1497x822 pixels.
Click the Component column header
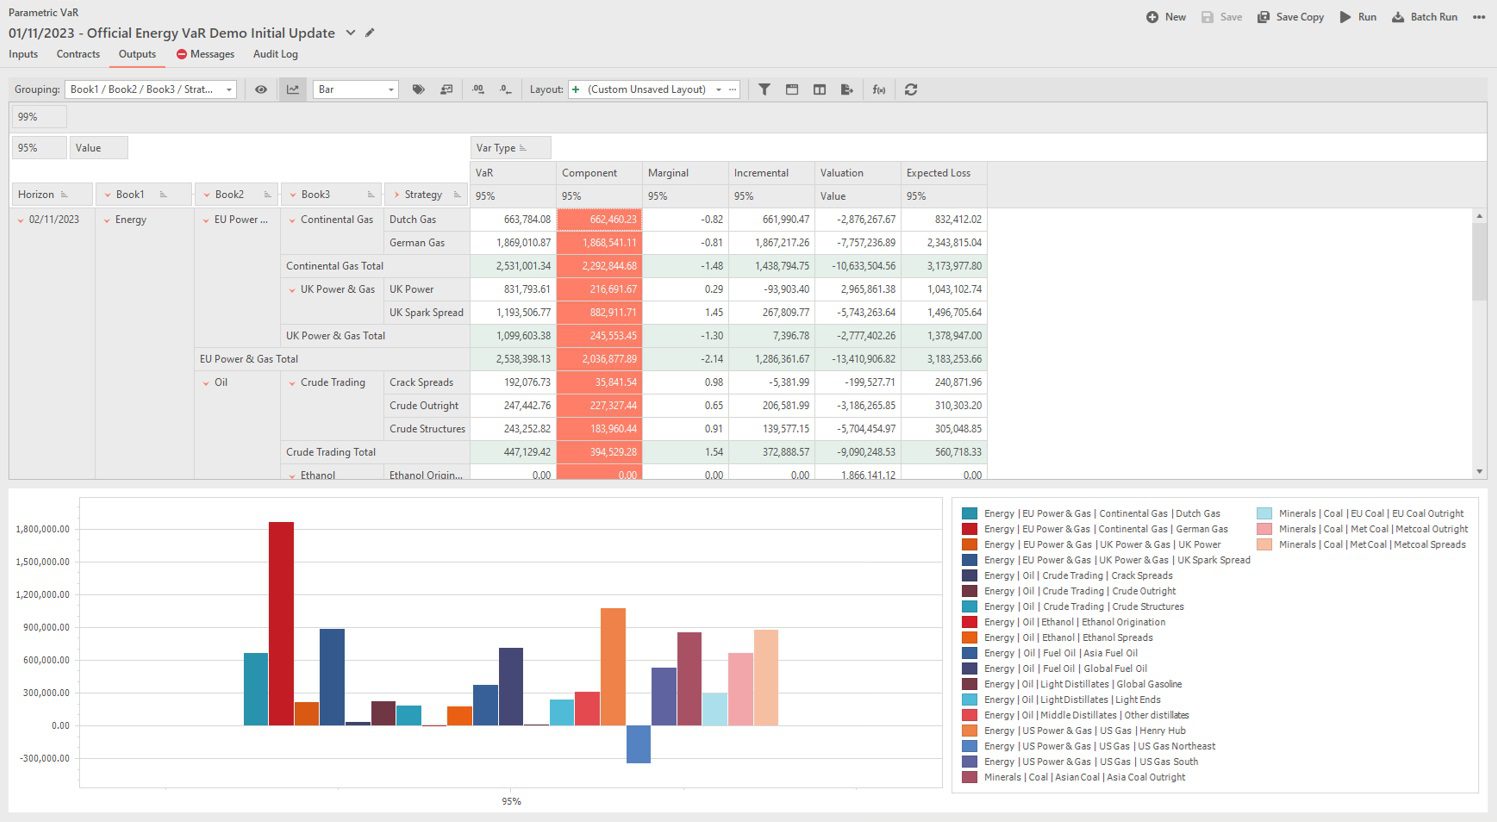(599, 173)
